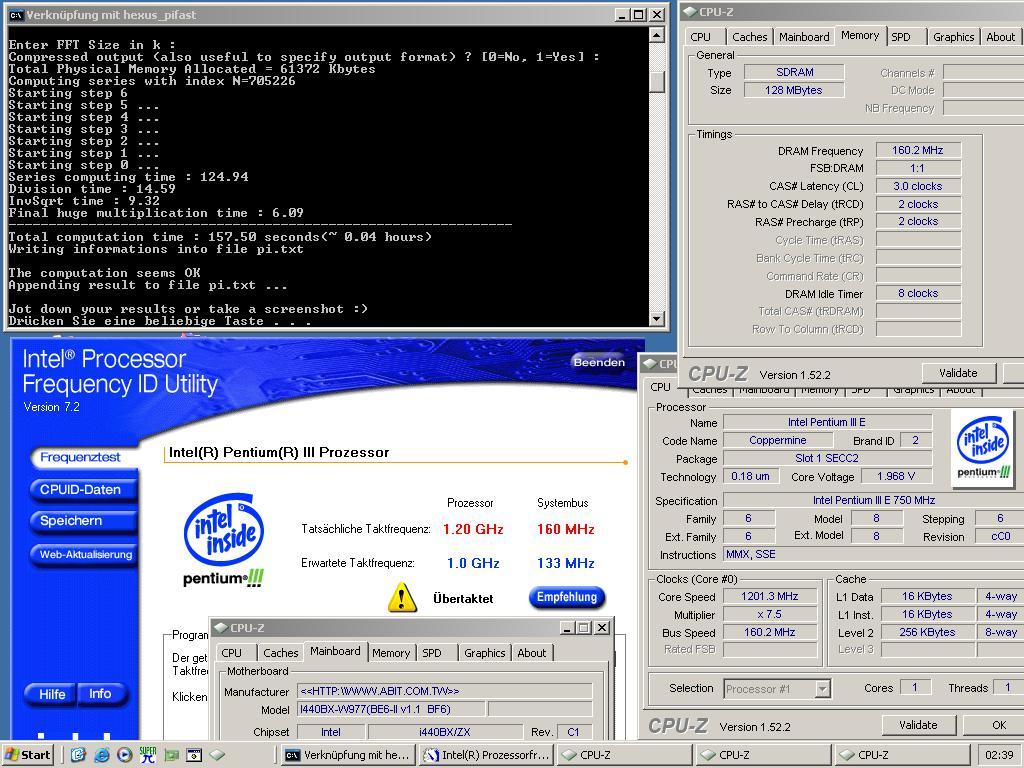Click the Info button in the Intel utility

pos(101,694)
